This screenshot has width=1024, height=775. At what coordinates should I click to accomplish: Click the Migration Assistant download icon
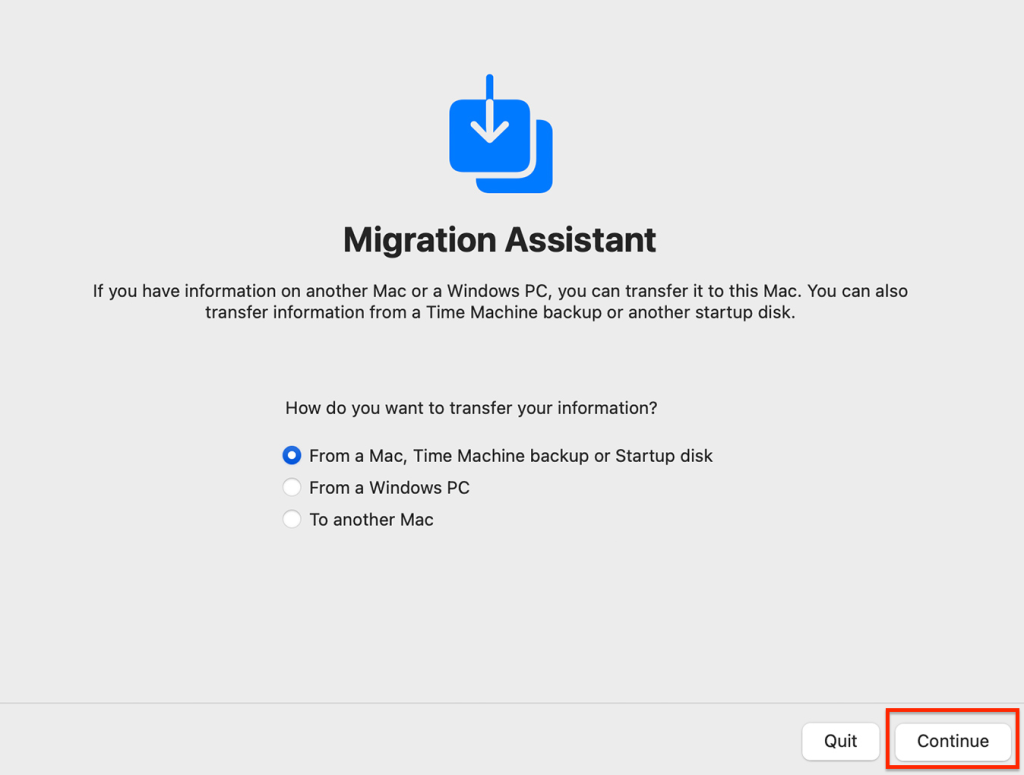point(501,134)
